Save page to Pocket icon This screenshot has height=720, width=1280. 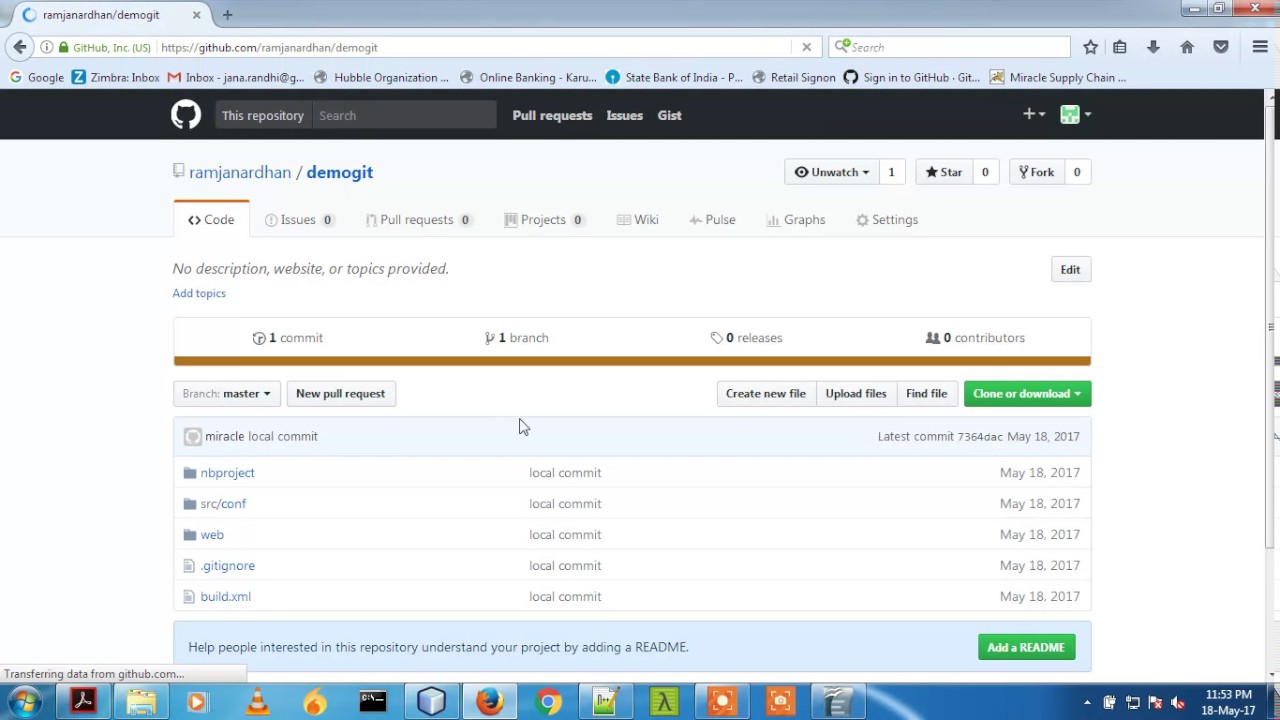point(1221,47)
